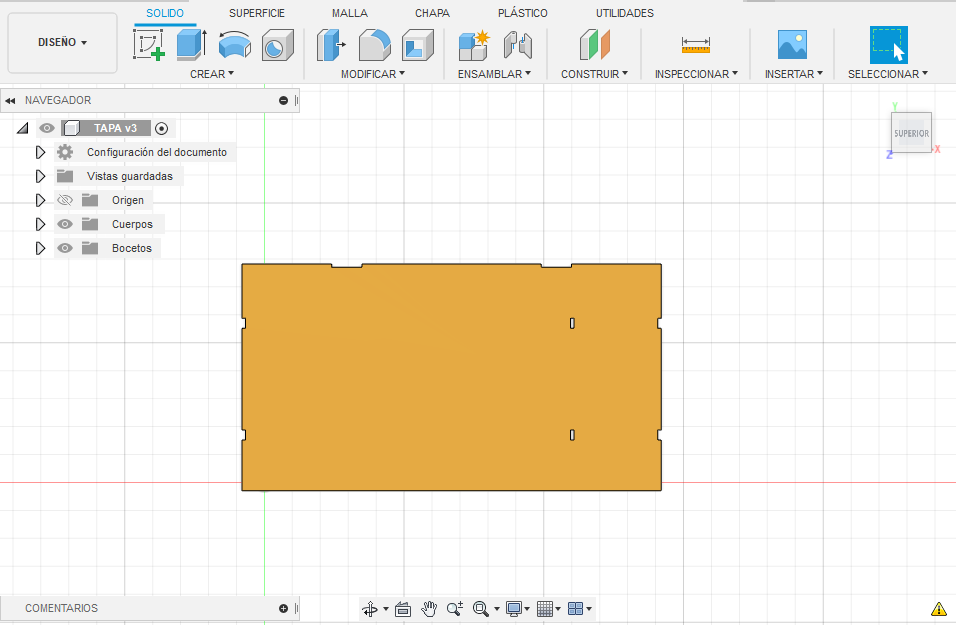Activate the Pan hand tool

429,609
